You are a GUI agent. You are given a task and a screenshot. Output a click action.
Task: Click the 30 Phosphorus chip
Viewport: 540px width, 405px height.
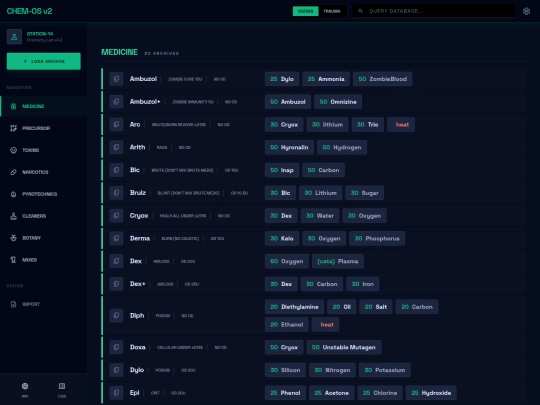[377, 238]
